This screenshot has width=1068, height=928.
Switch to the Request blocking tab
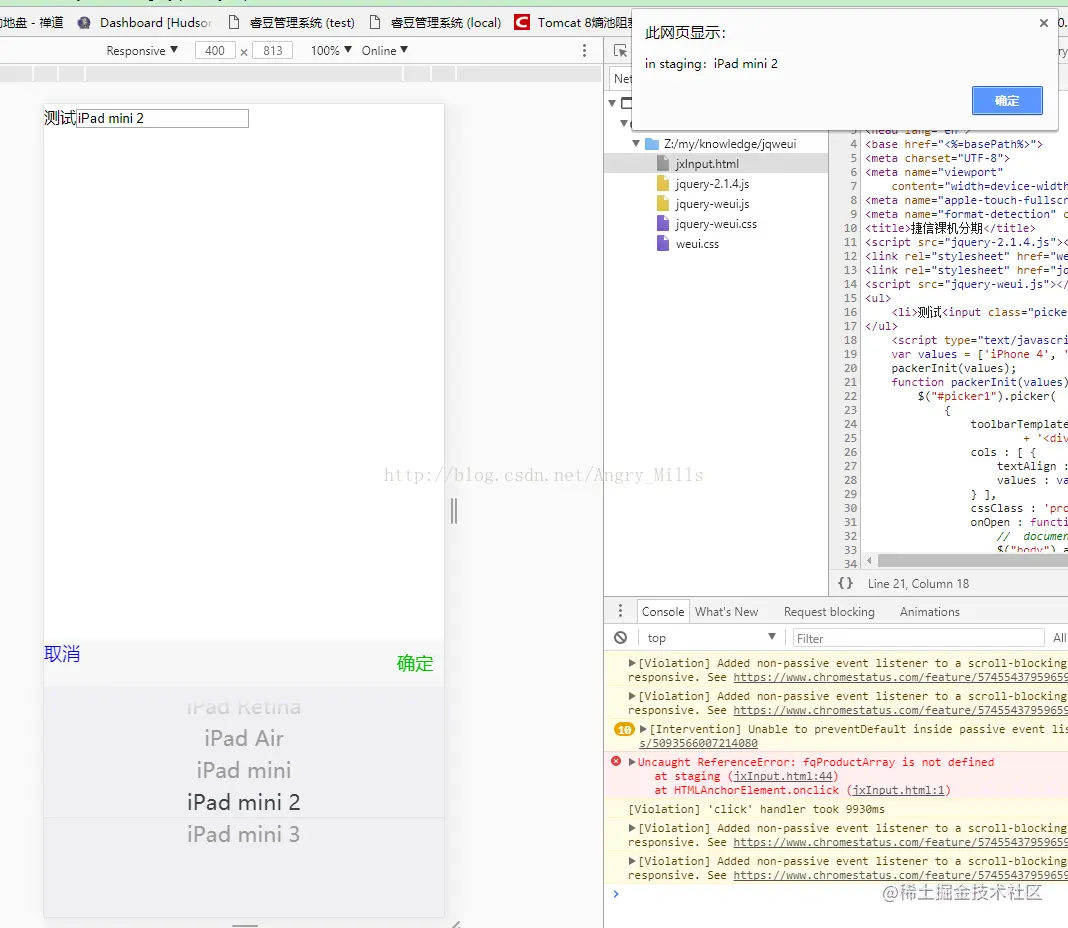pos(829,612)
